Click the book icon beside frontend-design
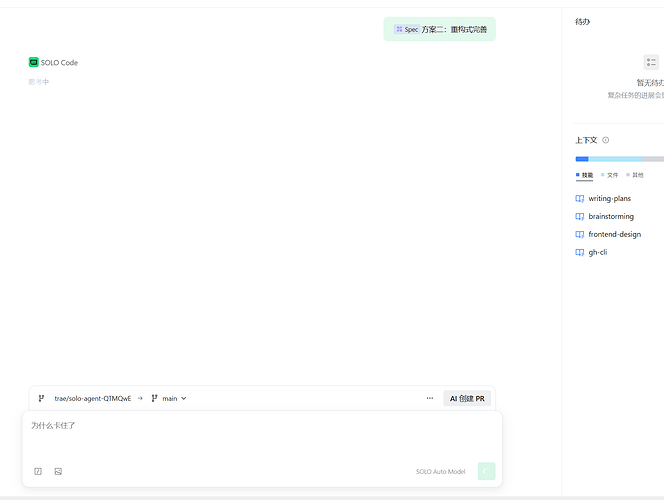664x500 pixels. coord(579,235)
